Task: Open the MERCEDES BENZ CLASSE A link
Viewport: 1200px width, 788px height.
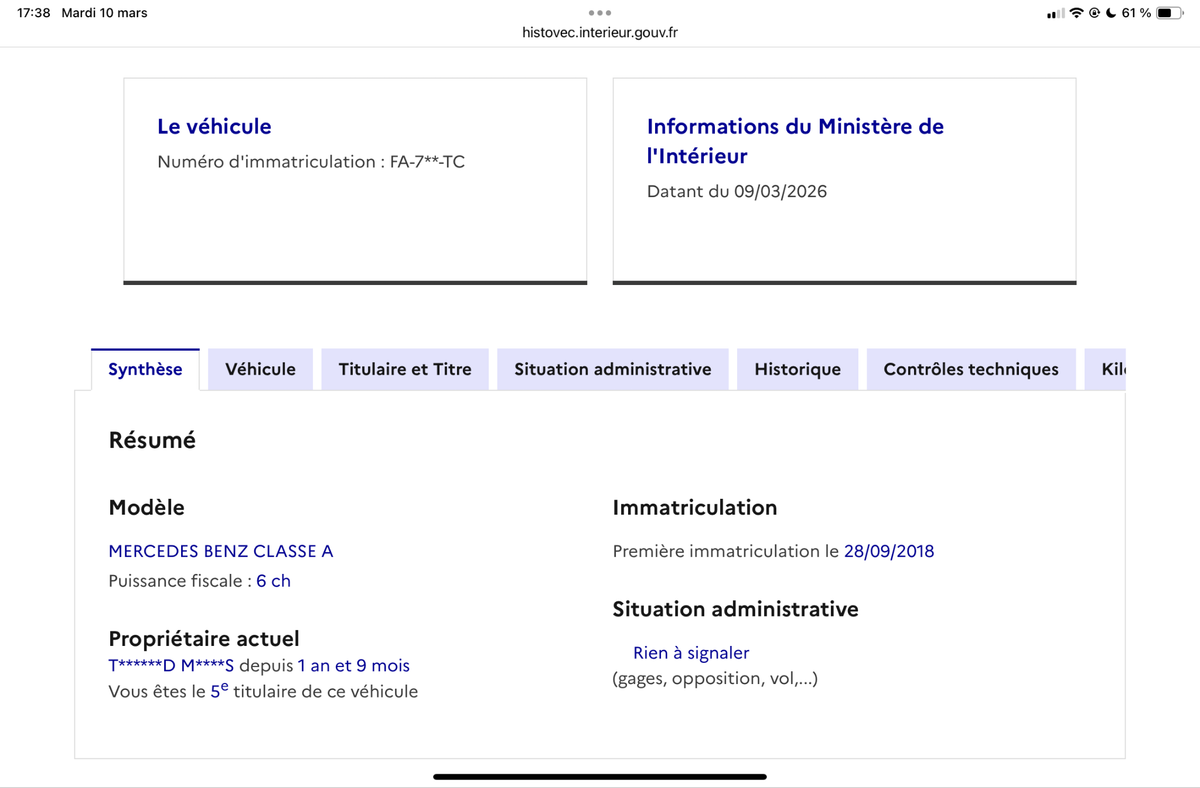Action: 221,551
